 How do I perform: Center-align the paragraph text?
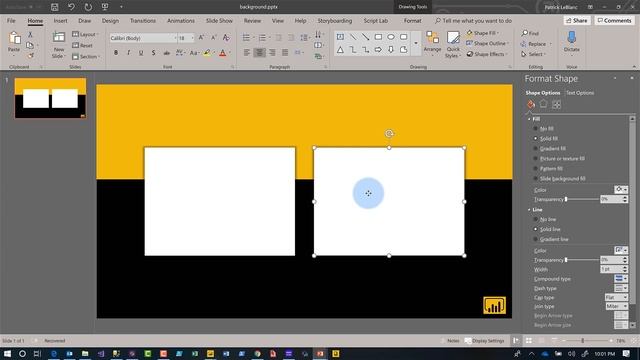pyautogui.click(x=259, y=53)
